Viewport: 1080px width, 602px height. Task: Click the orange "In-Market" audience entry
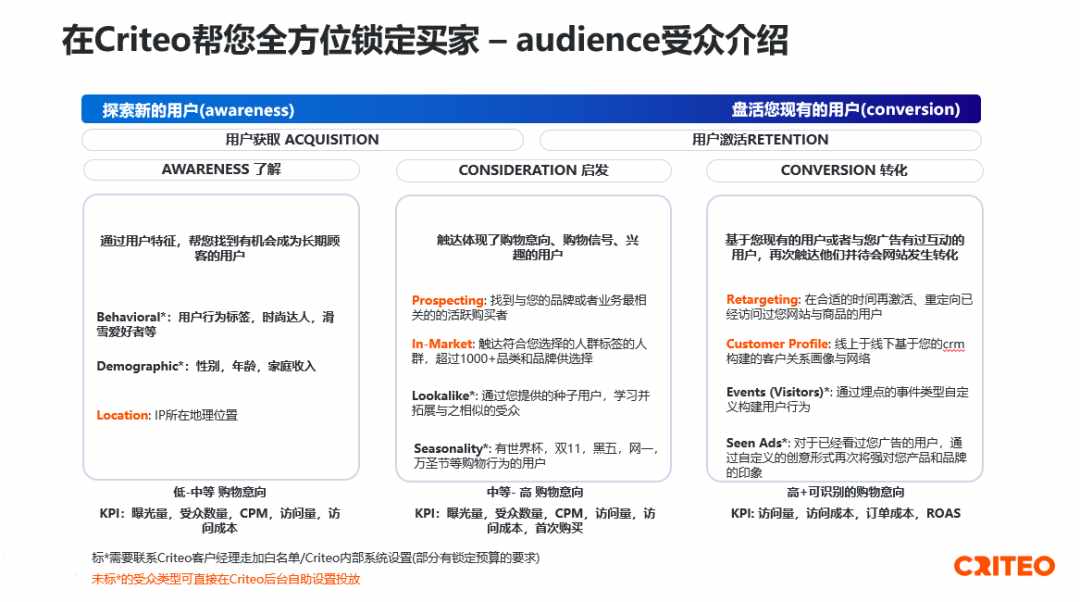pos(529,351)
